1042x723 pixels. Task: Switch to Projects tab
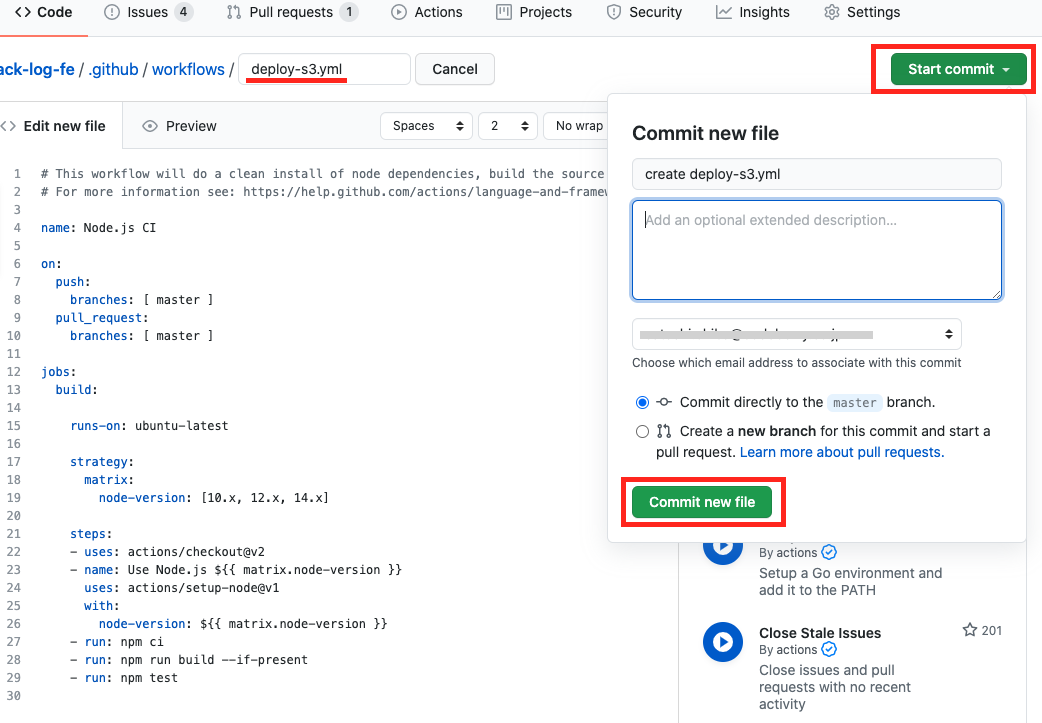click(x=534, y=12)
